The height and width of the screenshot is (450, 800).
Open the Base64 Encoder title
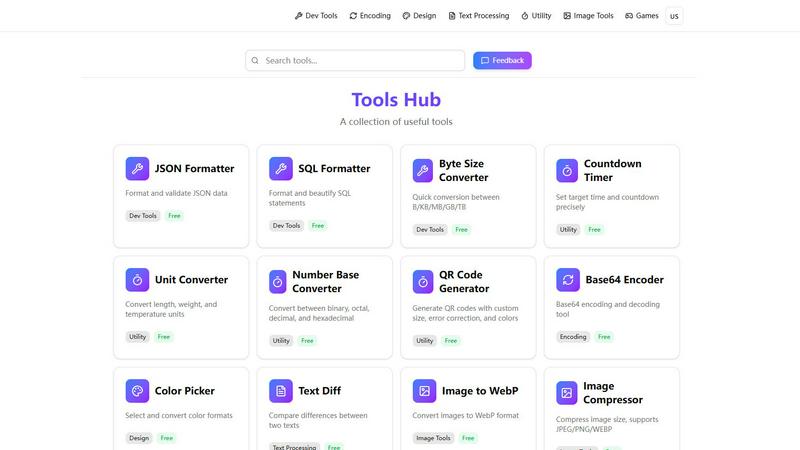[624, 280]
